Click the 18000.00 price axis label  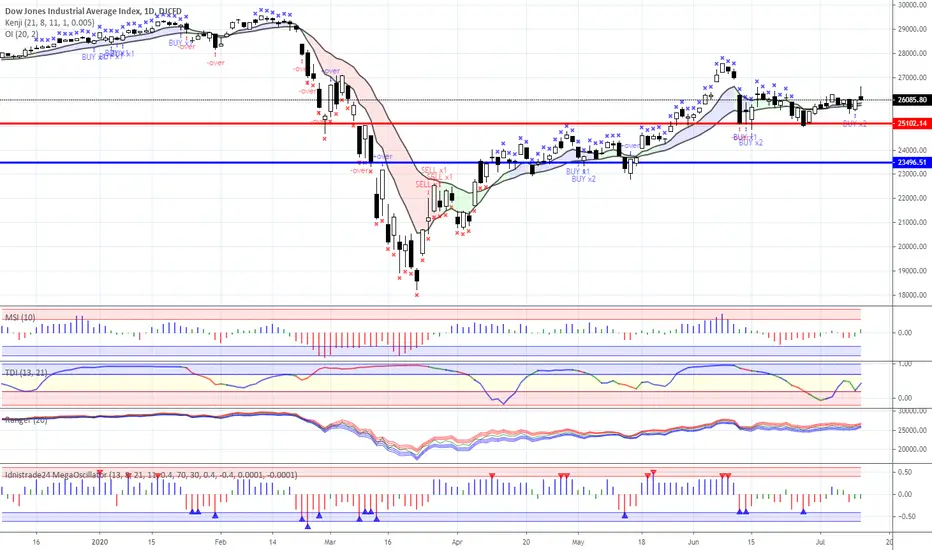912,295
